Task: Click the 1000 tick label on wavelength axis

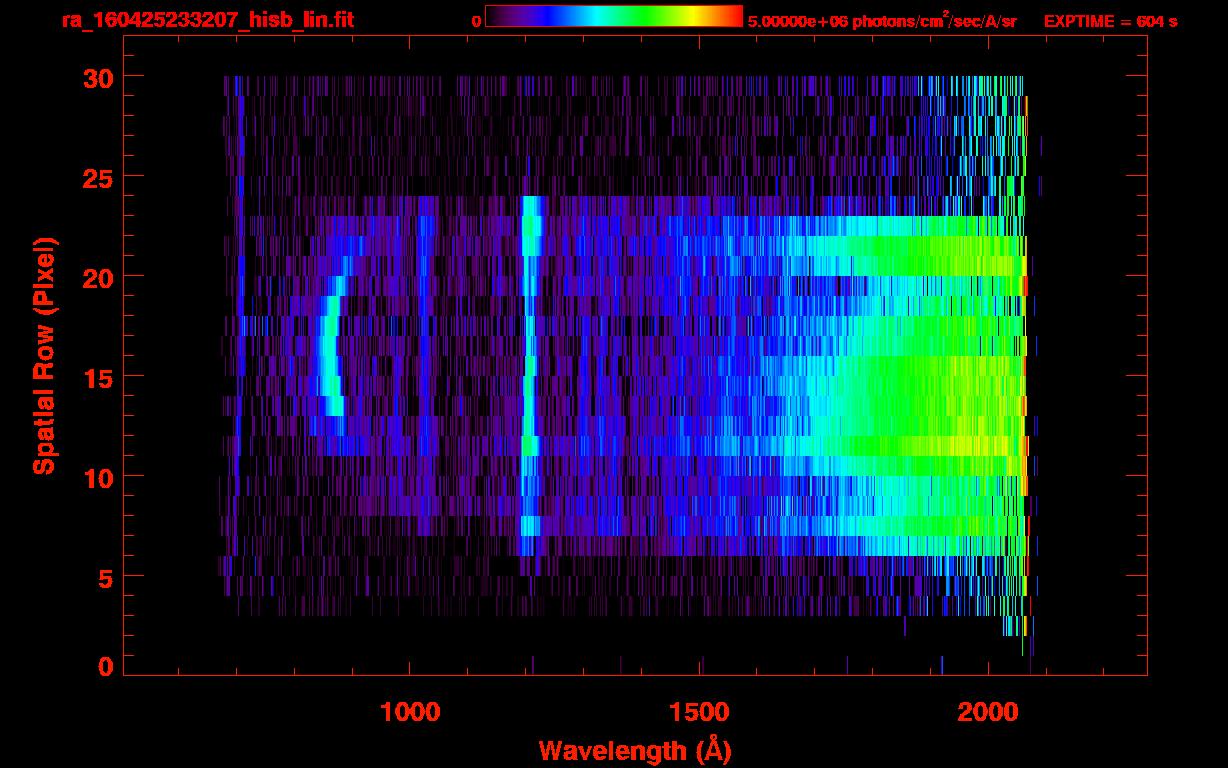Action: 410,711
